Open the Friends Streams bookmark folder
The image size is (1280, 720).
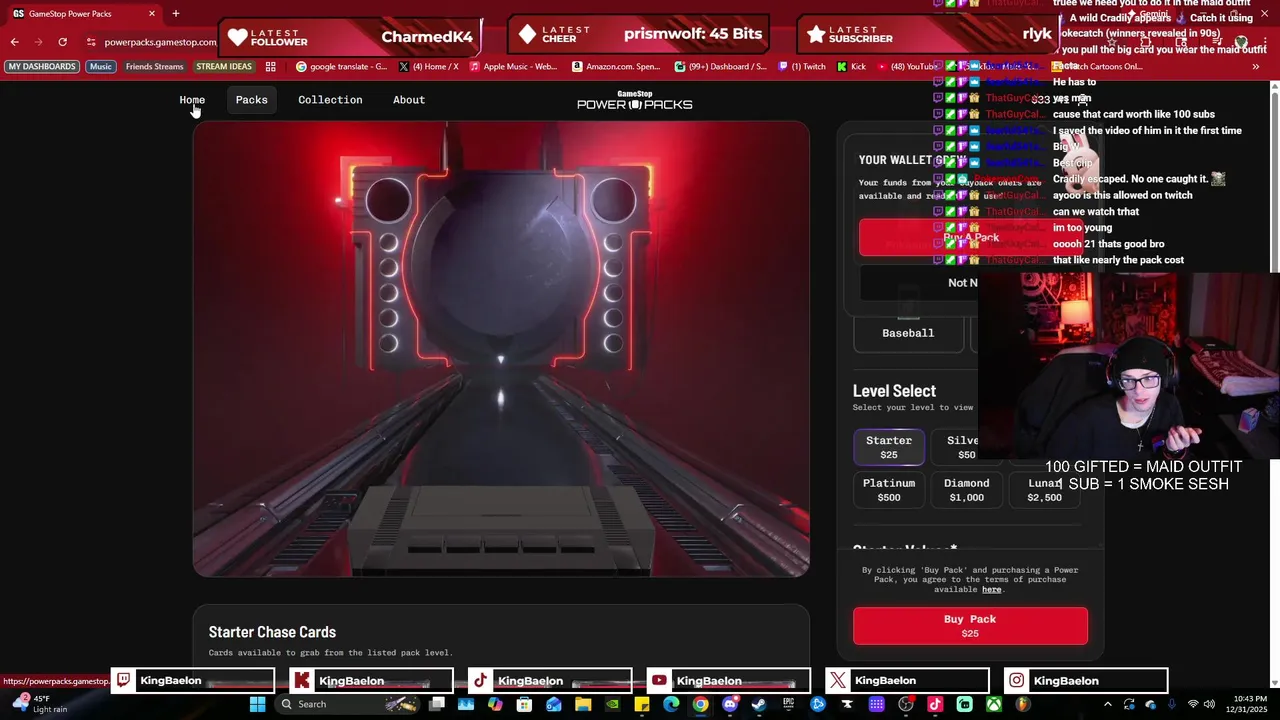point(154,67)
